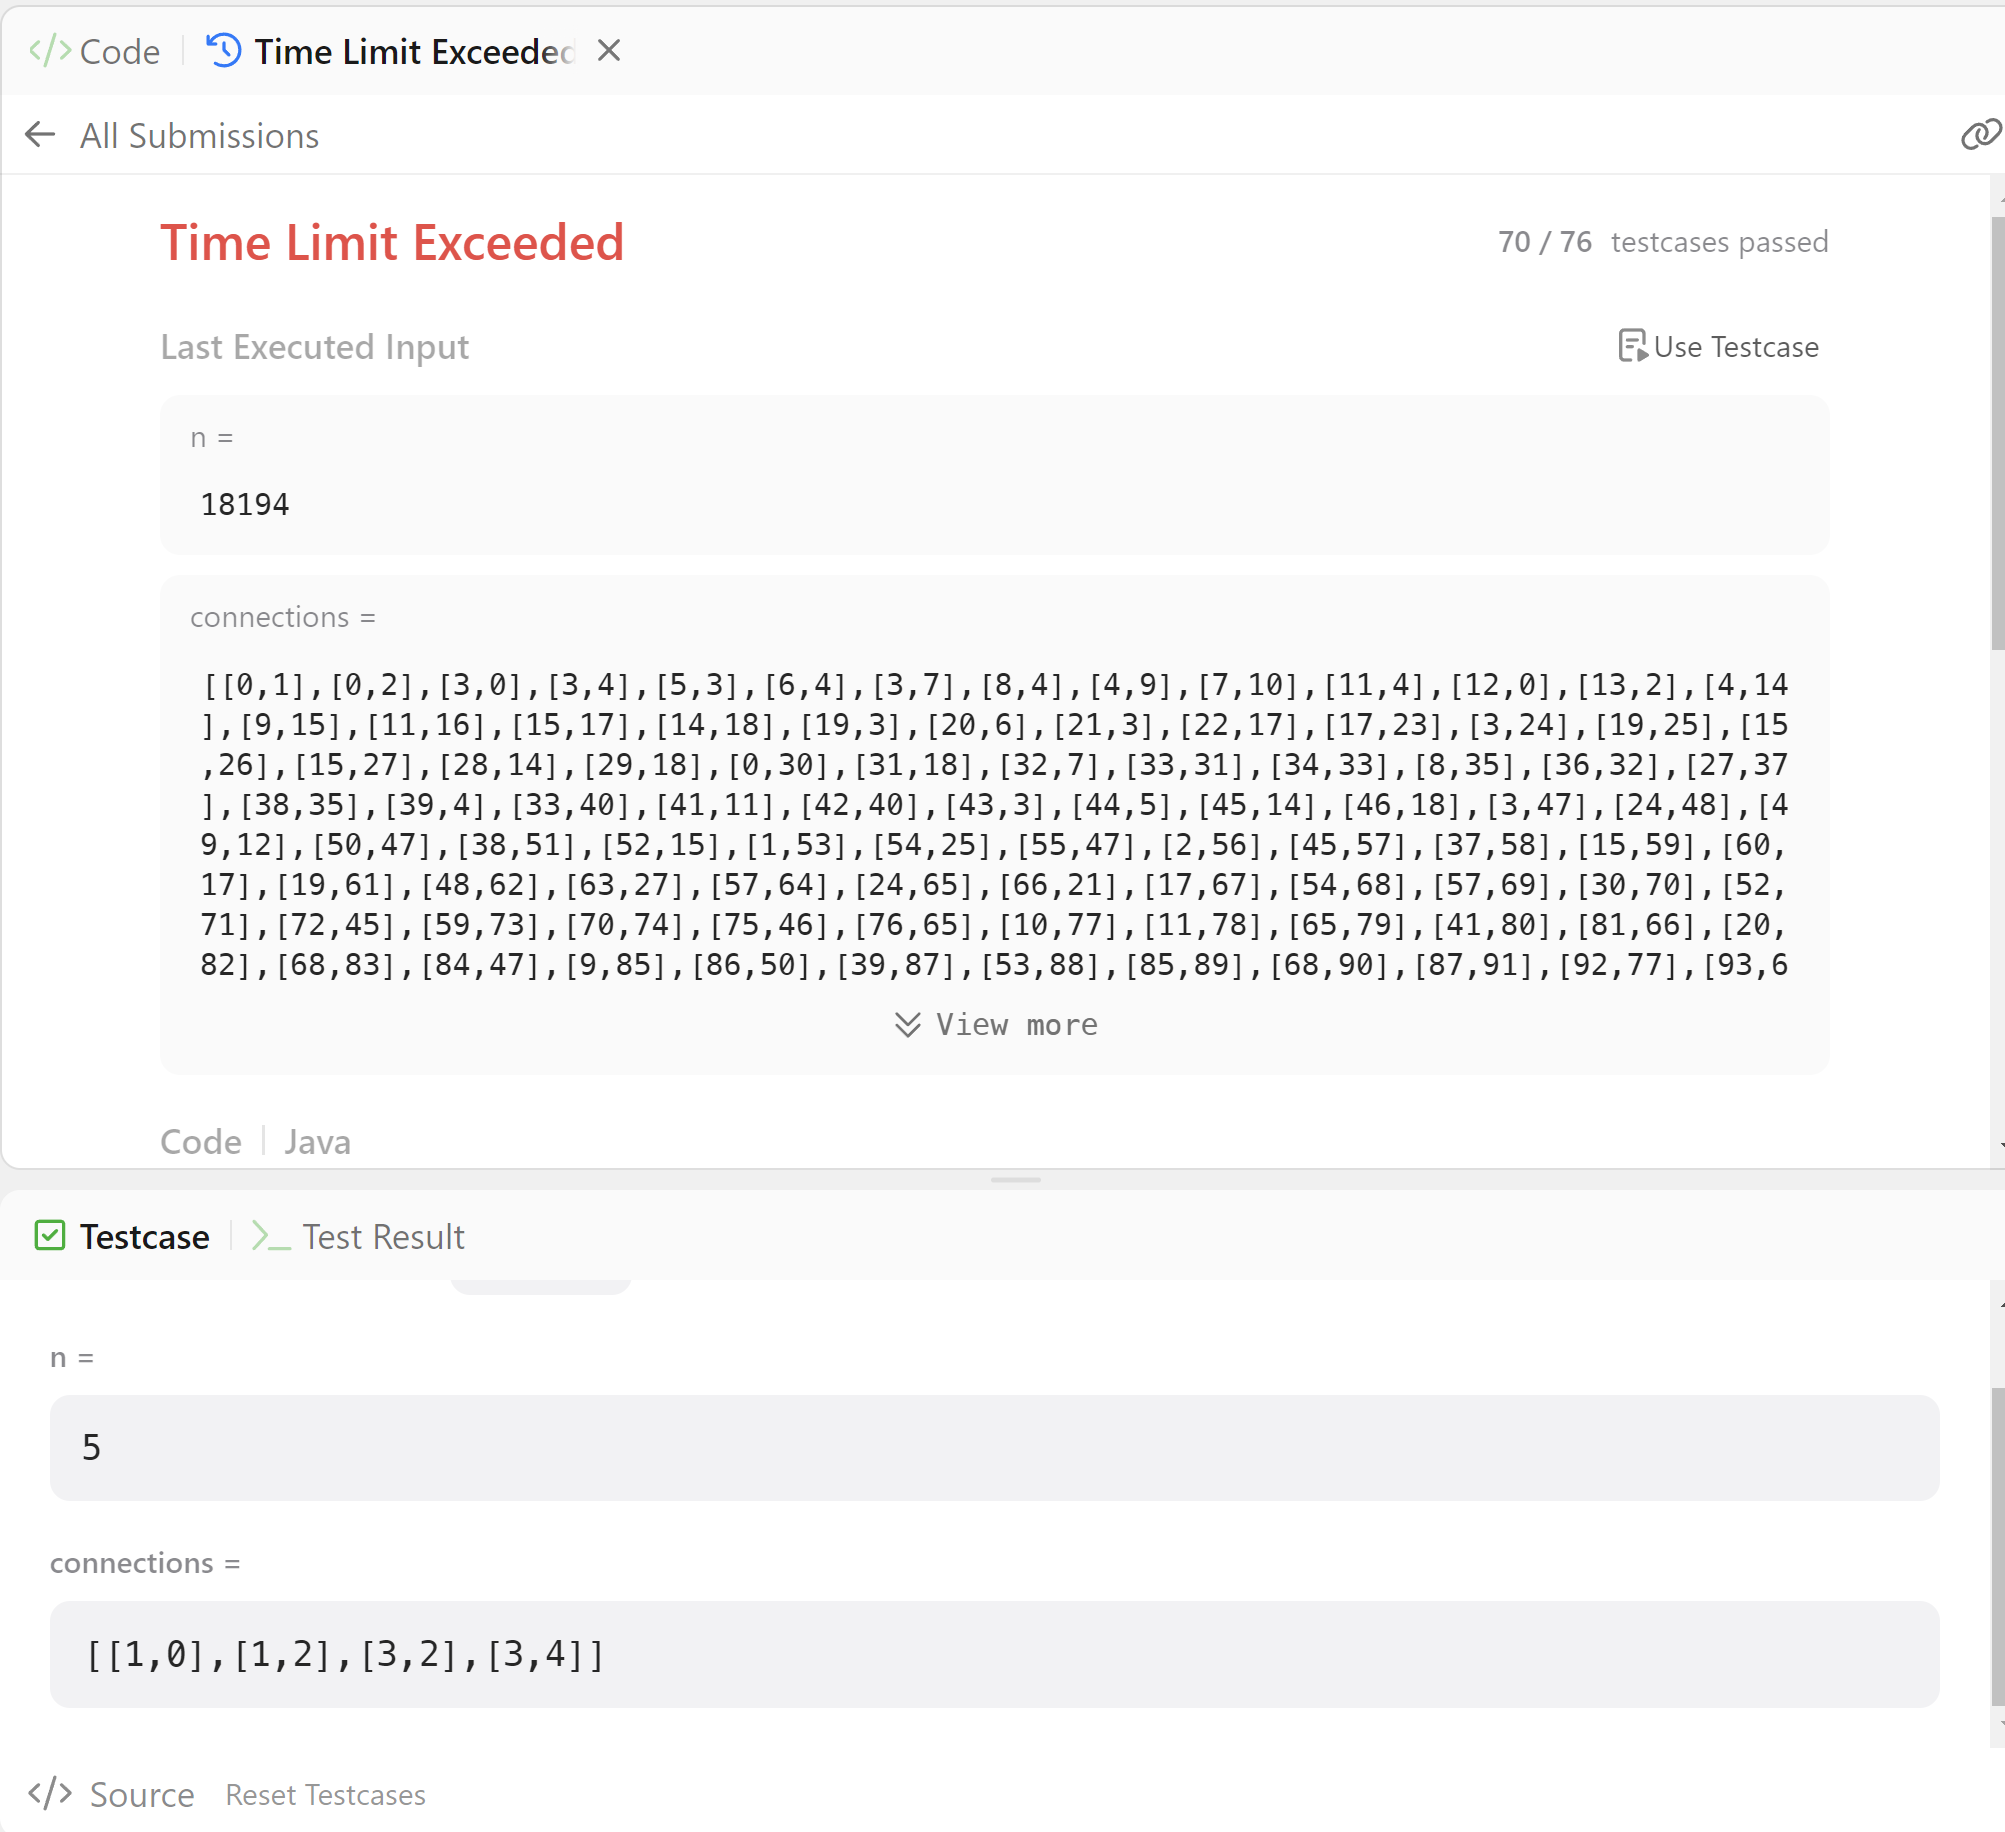This screenshot has height=1832, width=2005.
Task: Click the back arrow icon
Action: (40, 134)
